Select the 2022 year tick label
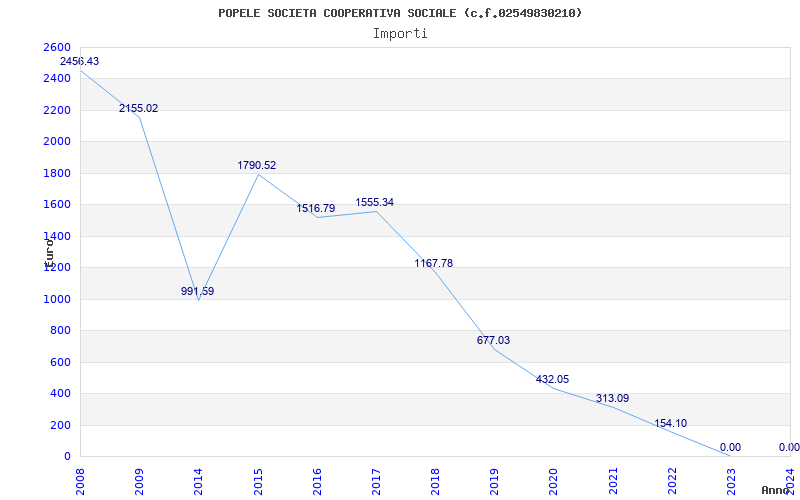 pyautogui.click(x=671, y=480)
